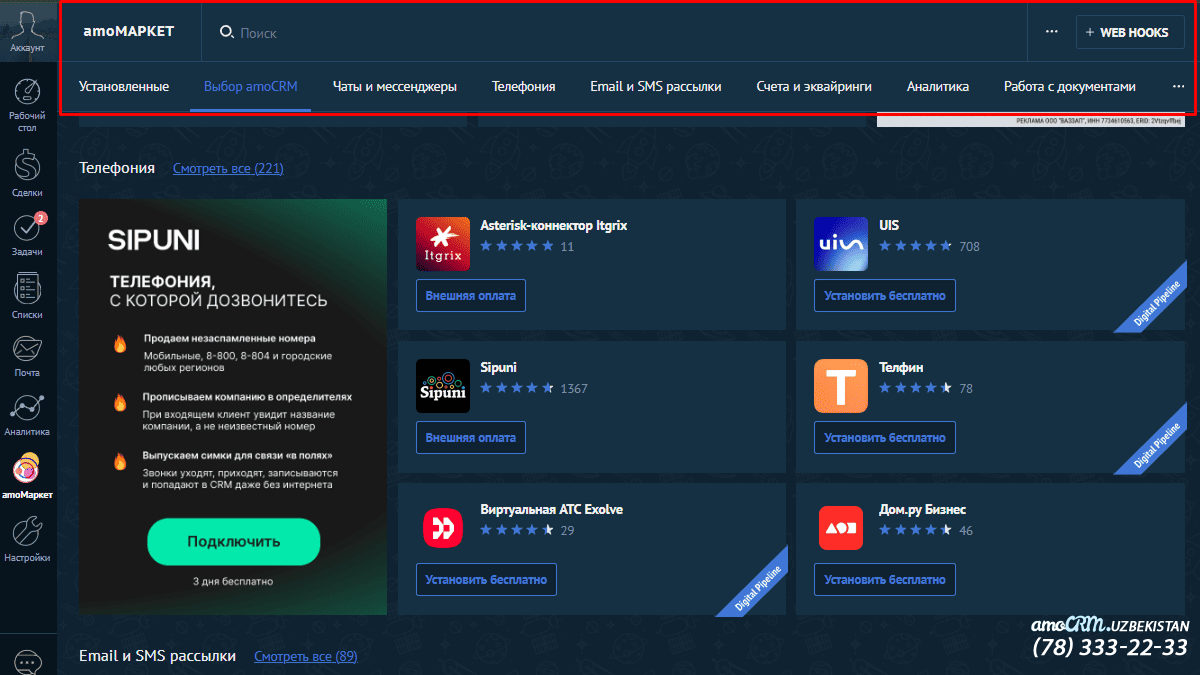This screenshot has height=675, width=1200.
Task: Go to Рабочий стол dashboard icon
Action: [28, 92]
